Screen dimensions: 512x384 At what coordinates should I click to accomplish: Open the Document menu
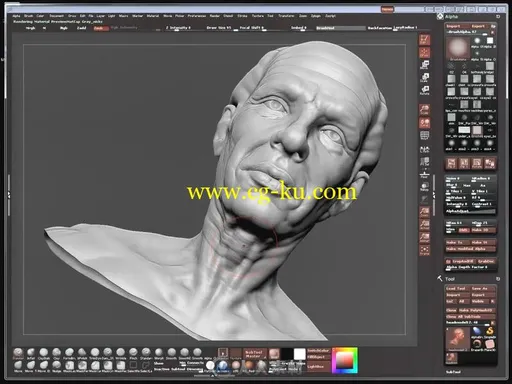(x=57, y=16)
